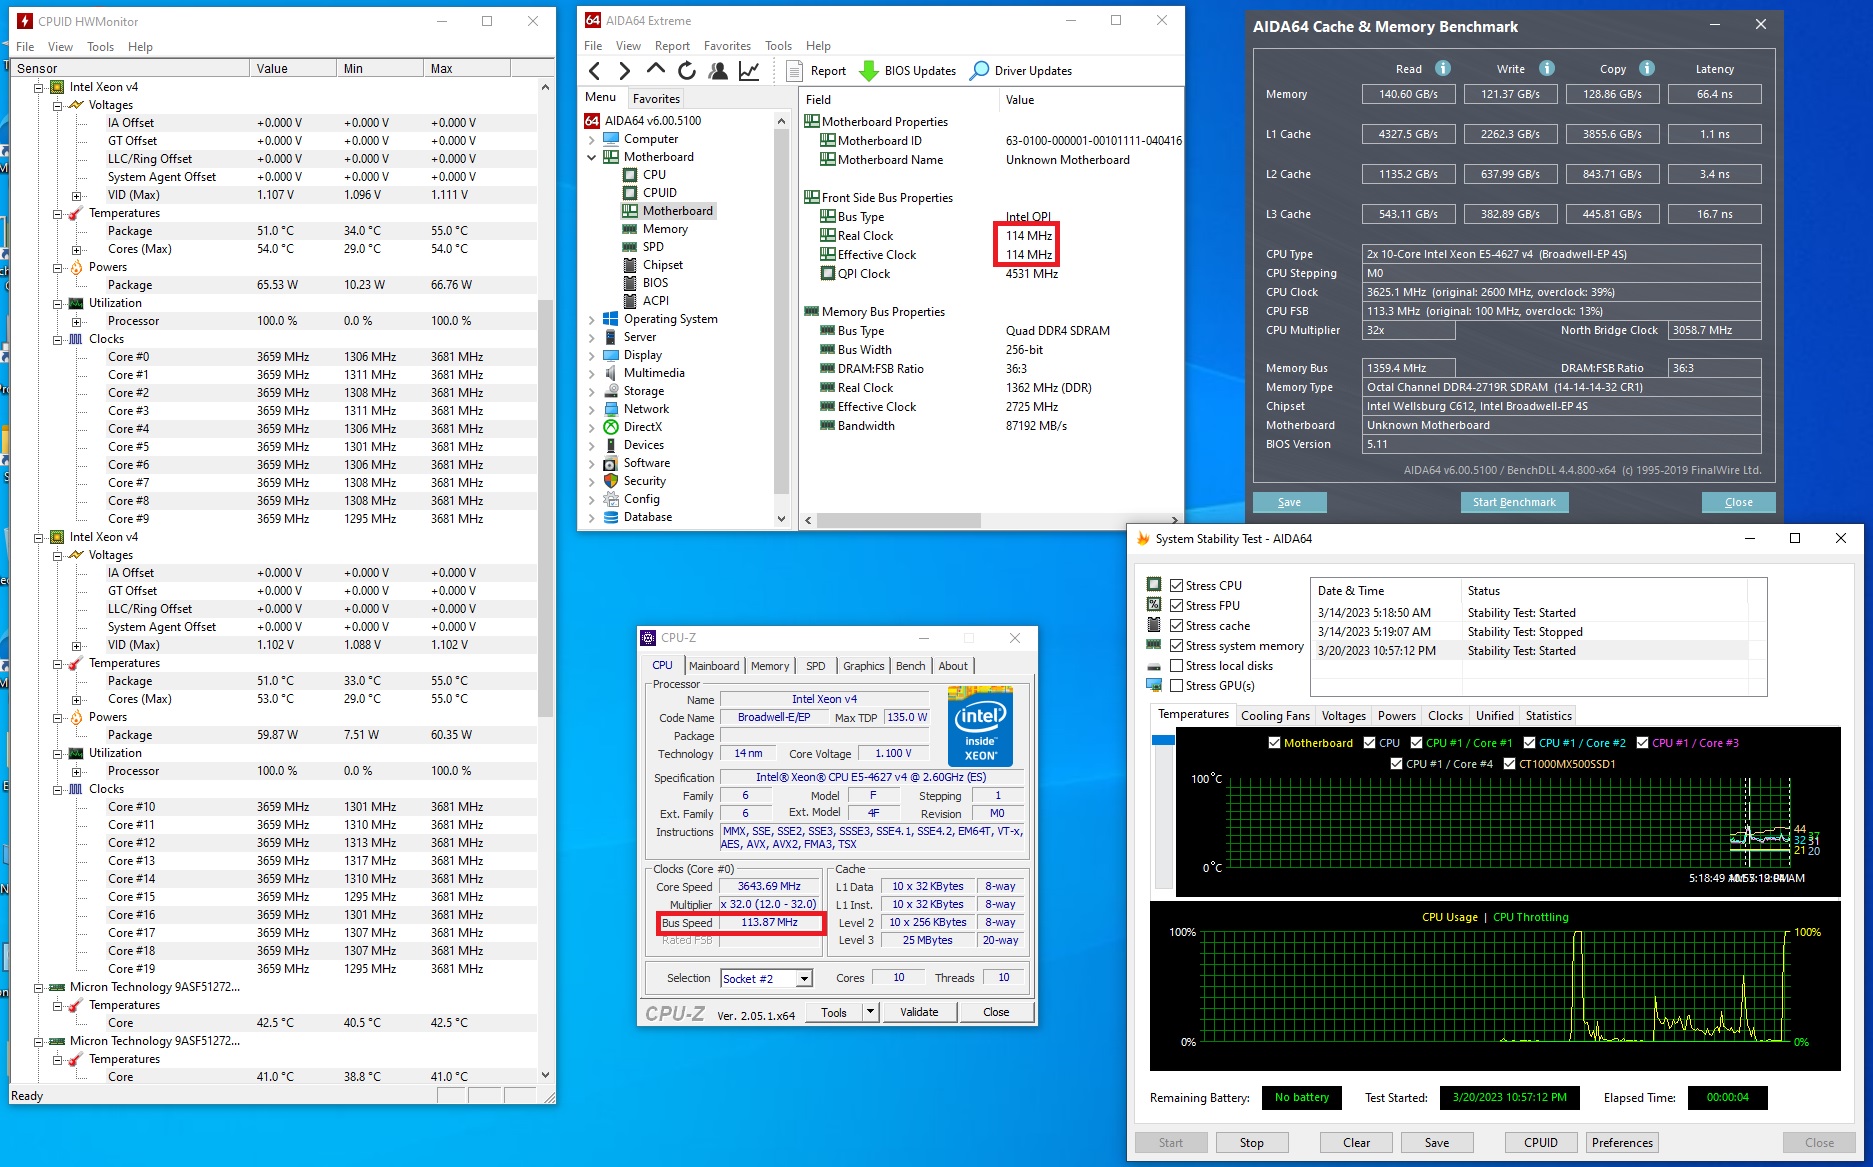Expand the Storage node in AIDA64 tree
Viewport: 1873px width, 1167px height.
[592, 391]
